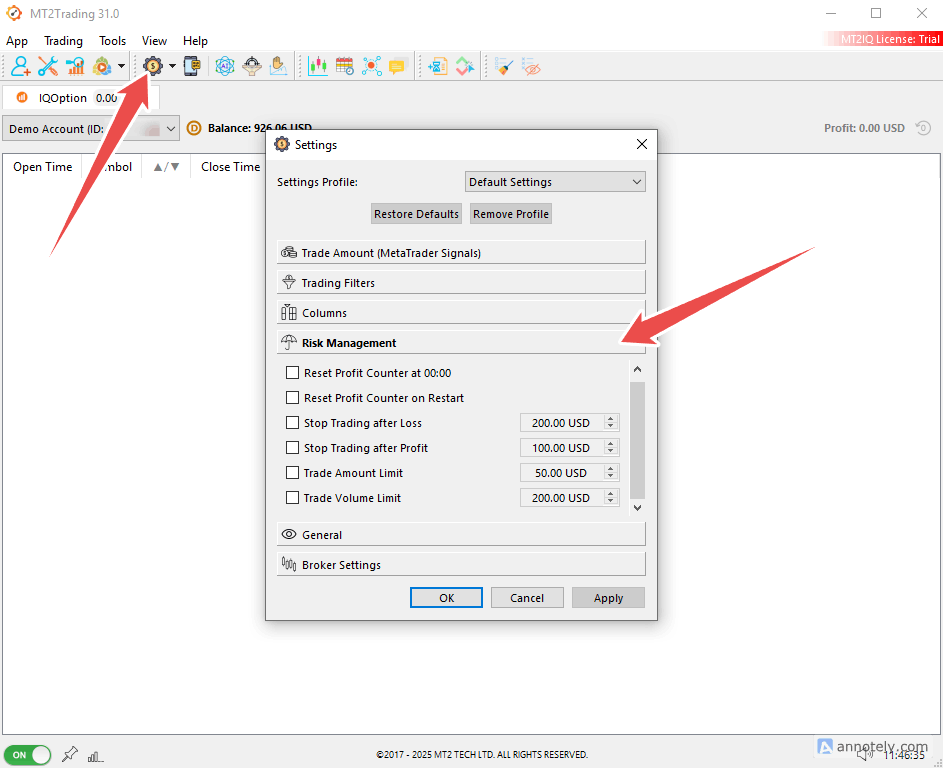Open the Tools menu
The image size is (943, 768).
(x=112, y=41)
